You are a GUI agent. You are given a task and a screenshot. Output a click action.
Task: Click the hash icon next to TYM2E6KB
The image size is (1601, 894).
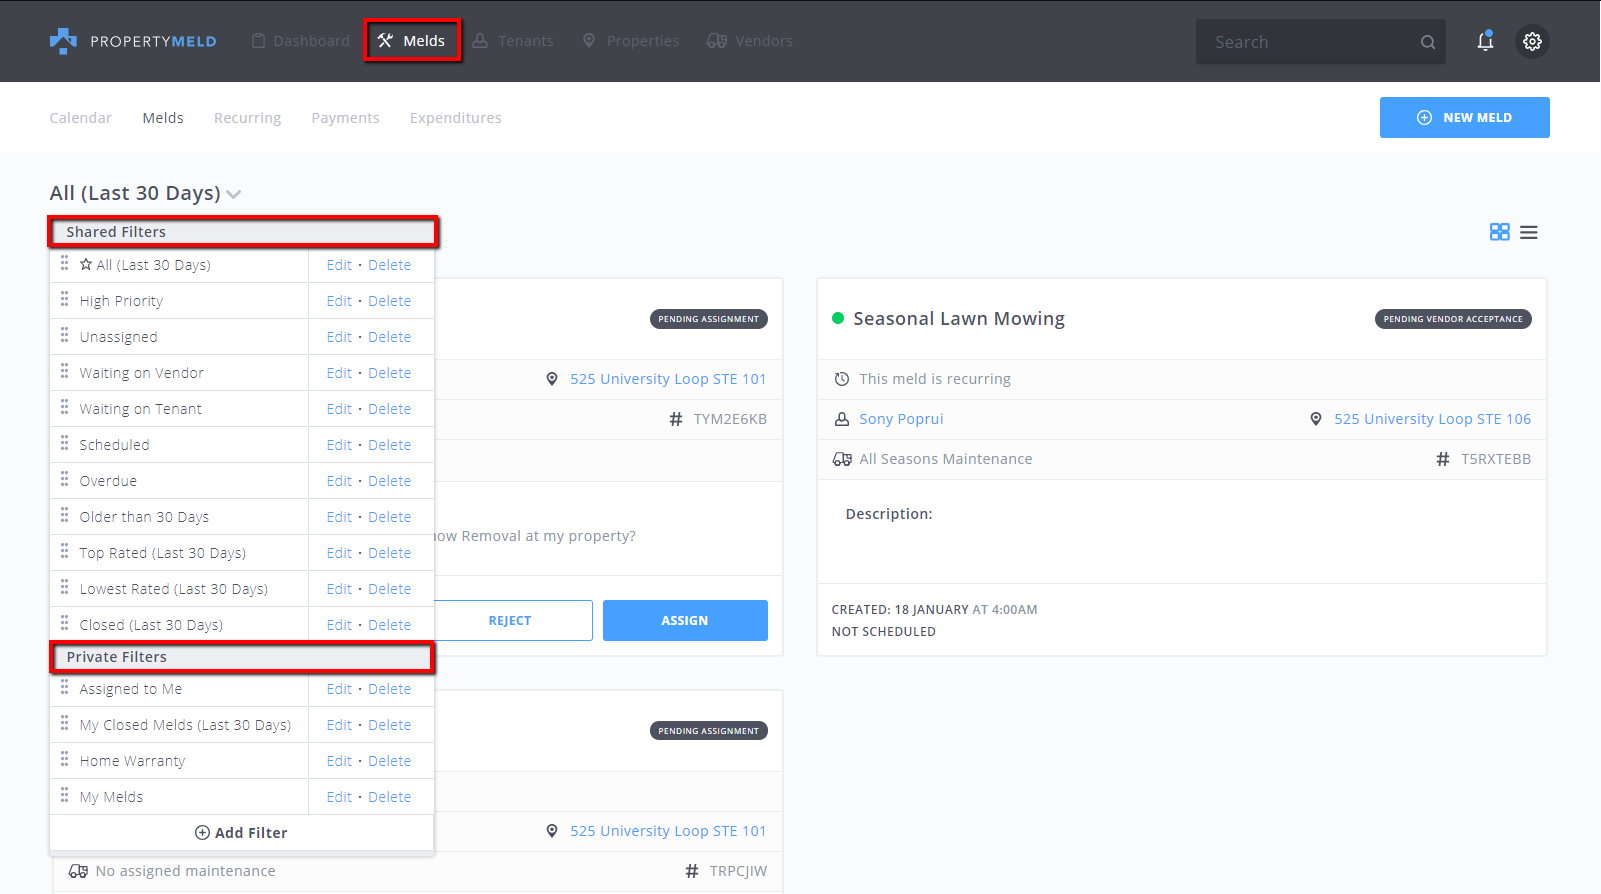click(676, 419)
